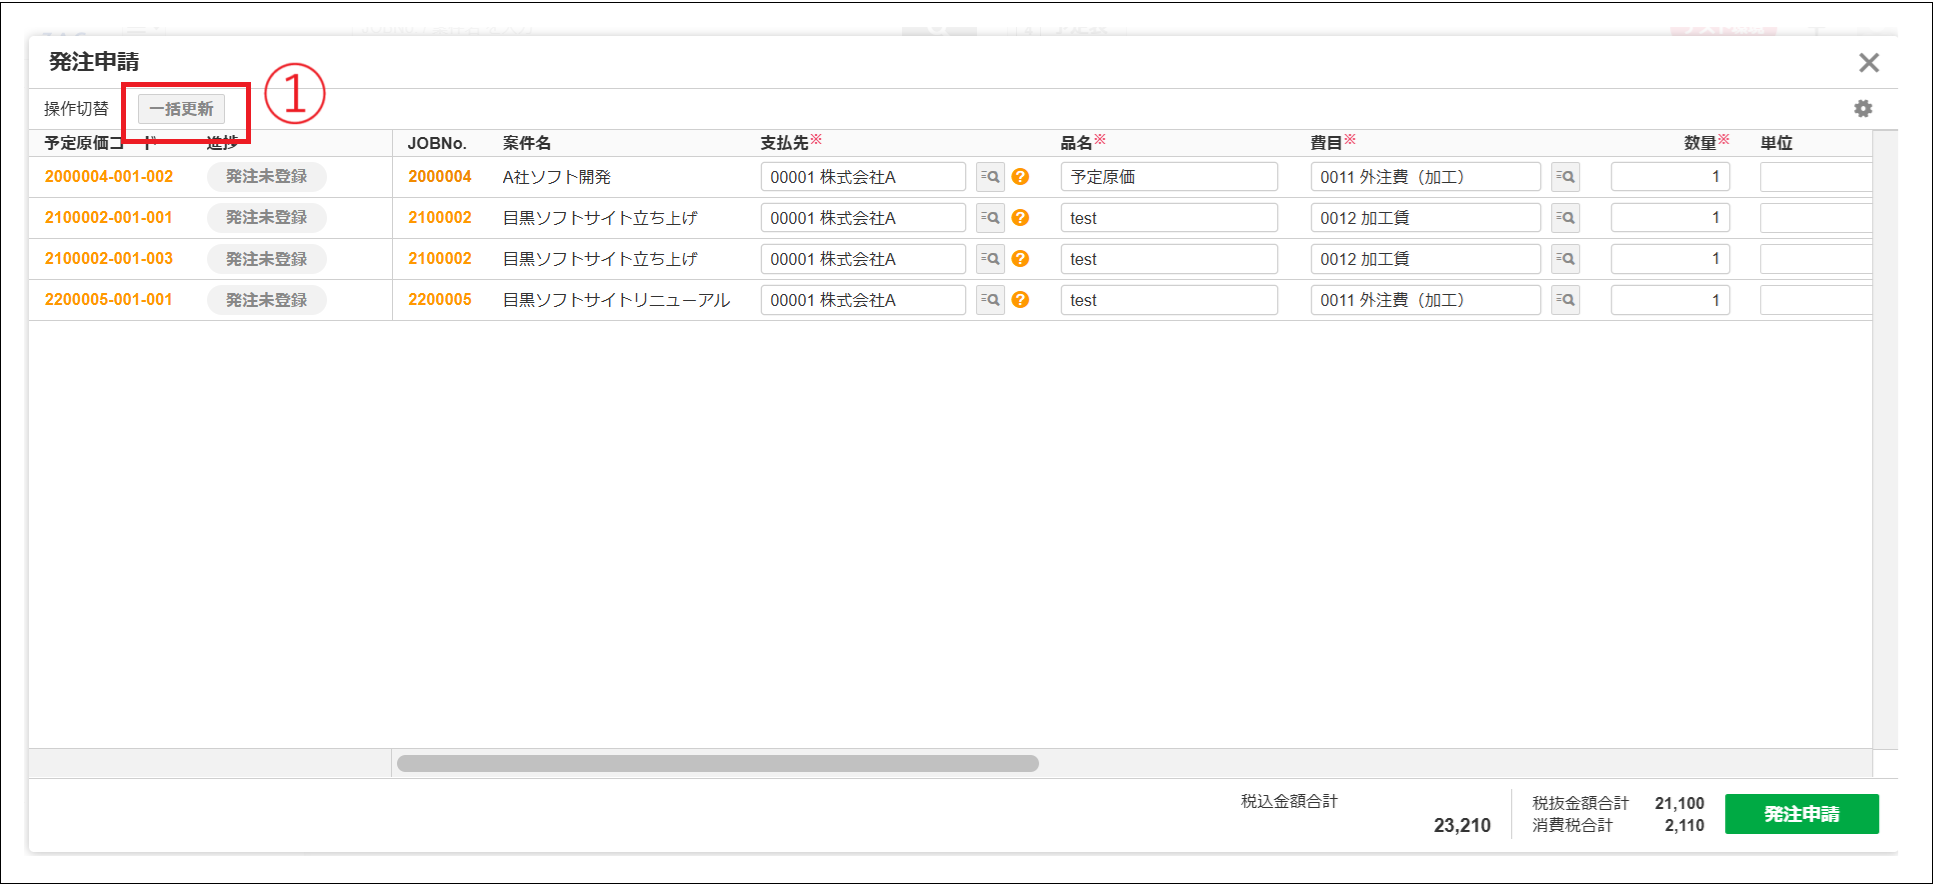The height and width of the screenshot is (887, 1935).
Task: Click 数量 field in 2200005-001-001 row
Action: click(1669, 300)
